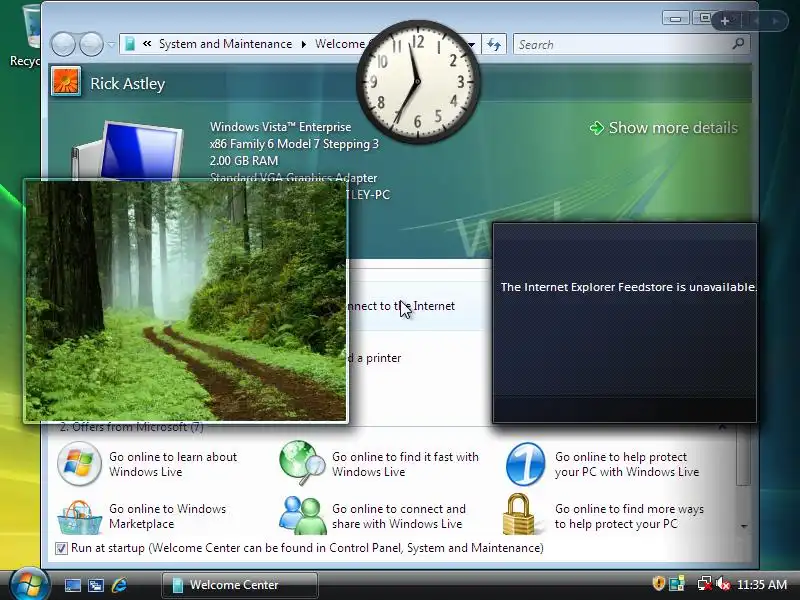Click the Welcome Center scrollbar down arrow
Screen dimensions: 800x600
coord(743,526)
